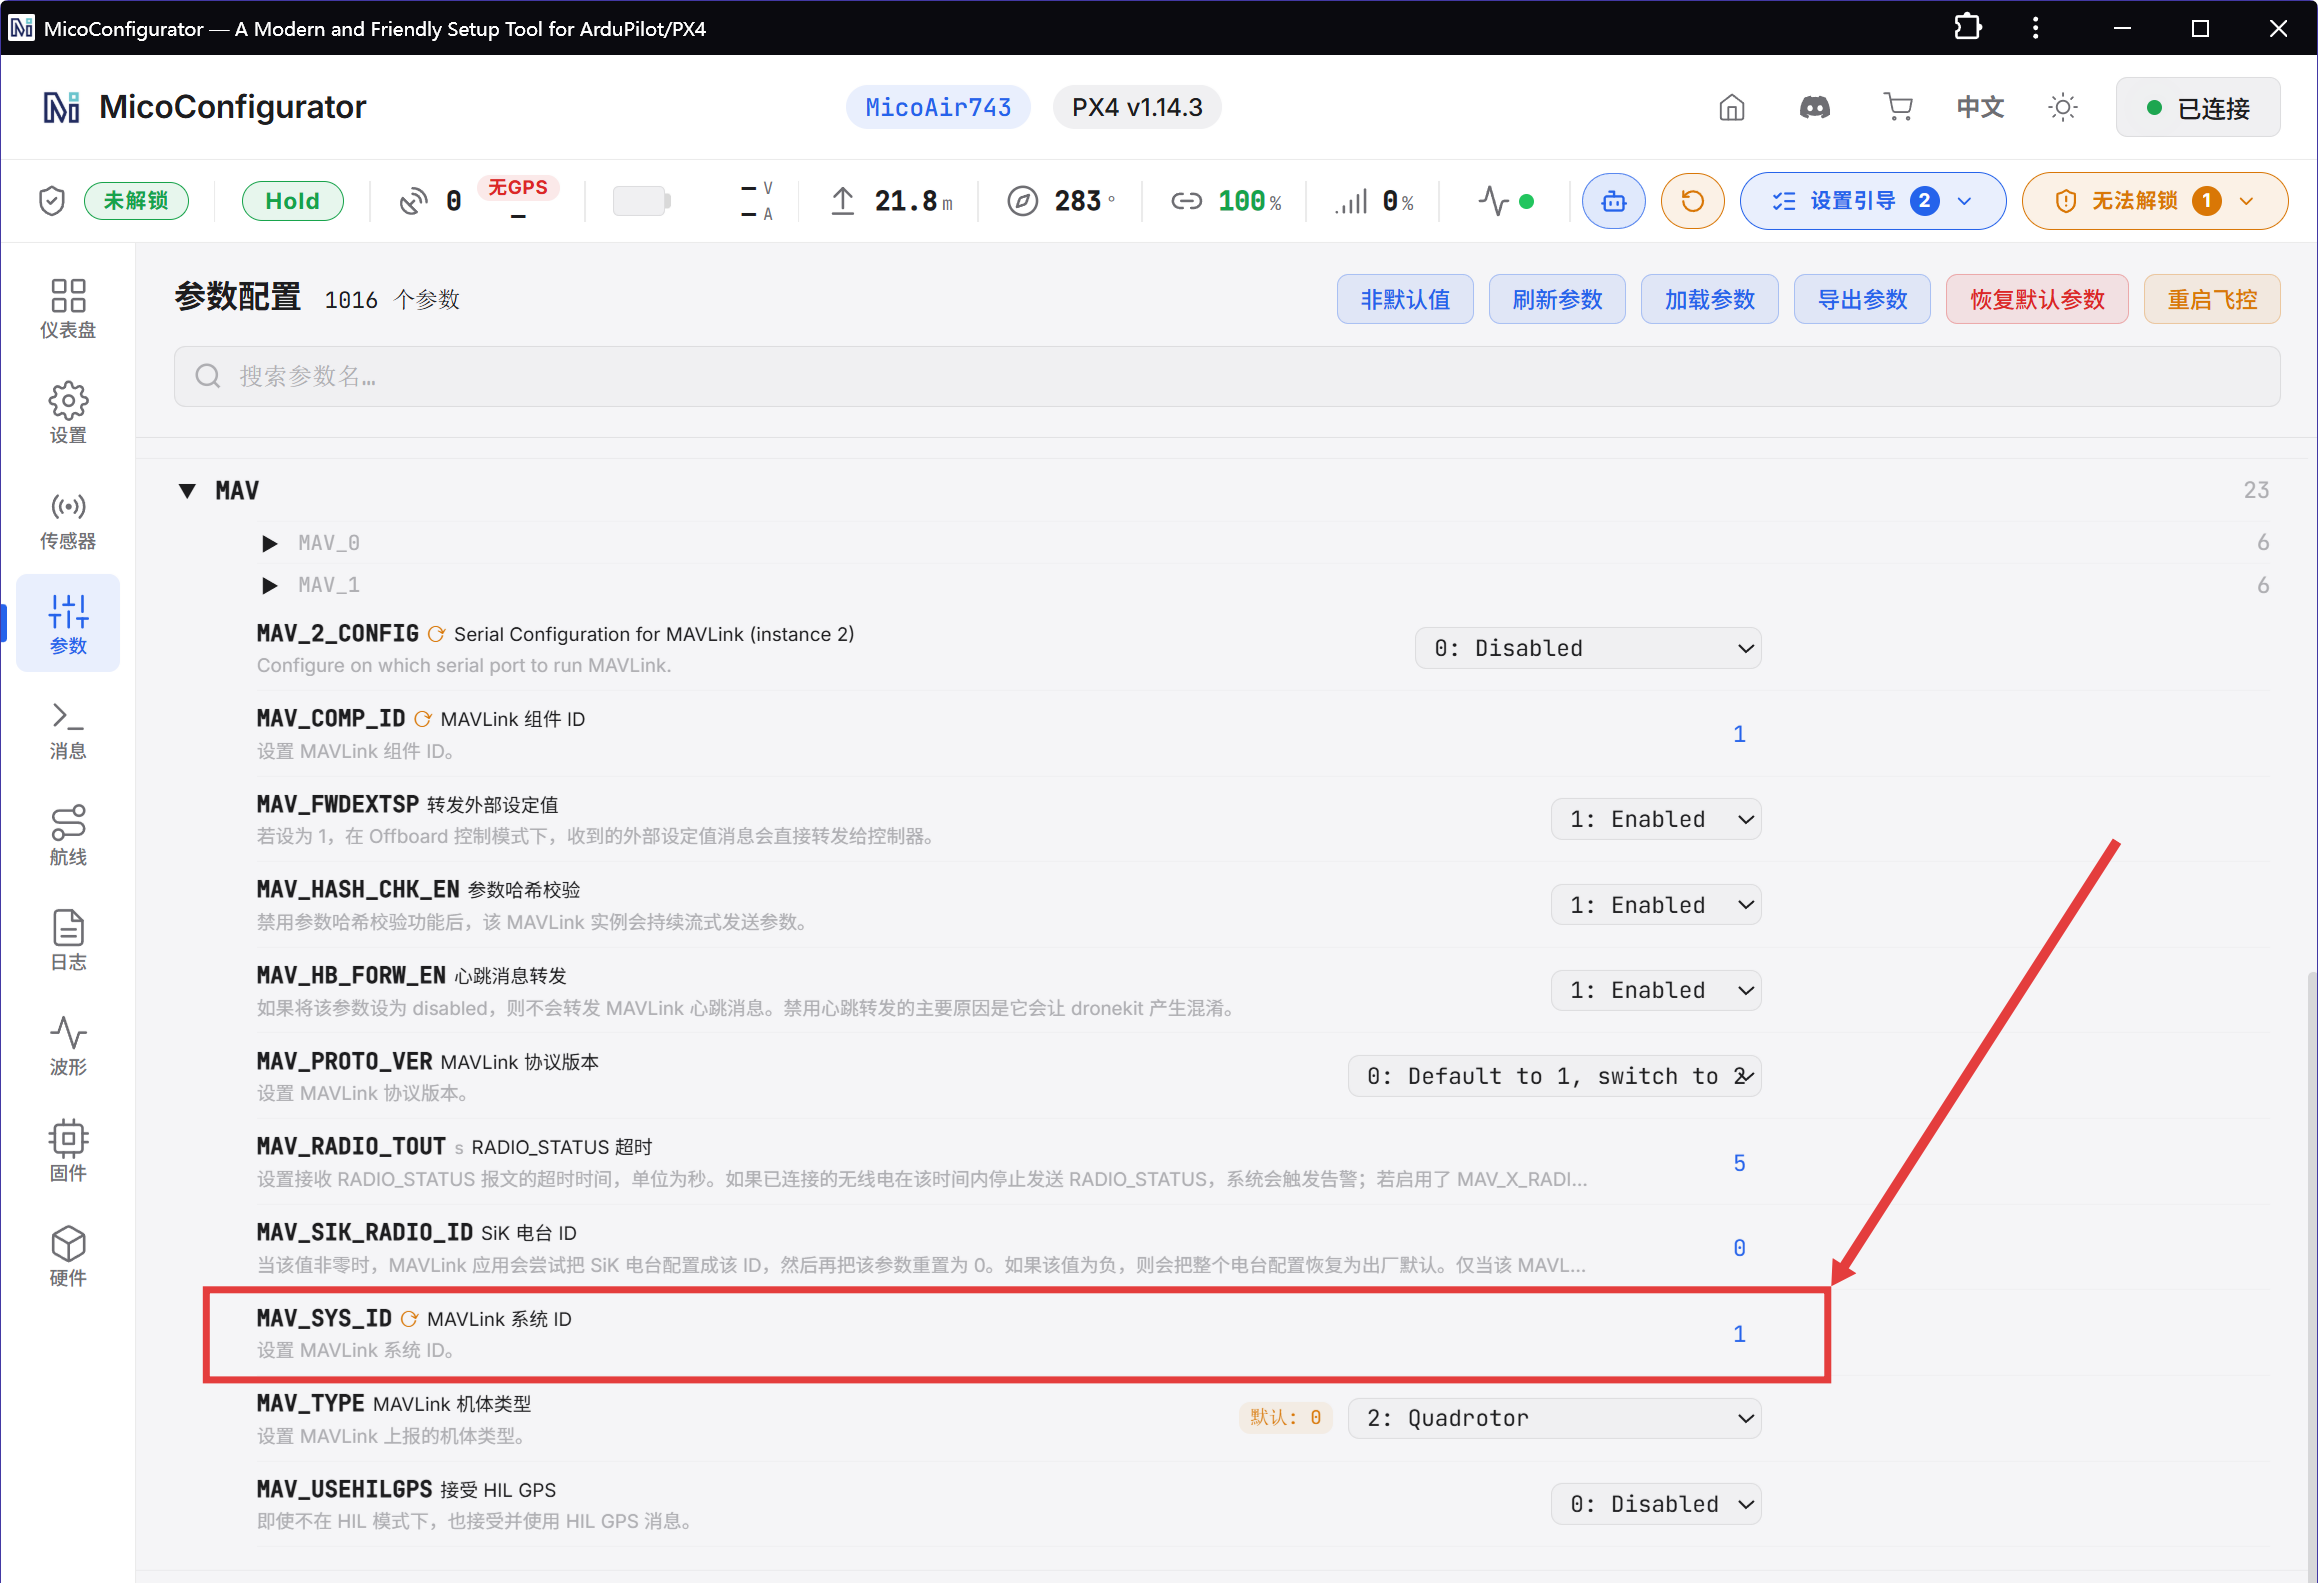This screenshot has height=1583, width=2318.
Task: Click the link quality chain icon
Action: click(x=1186, y=201)
